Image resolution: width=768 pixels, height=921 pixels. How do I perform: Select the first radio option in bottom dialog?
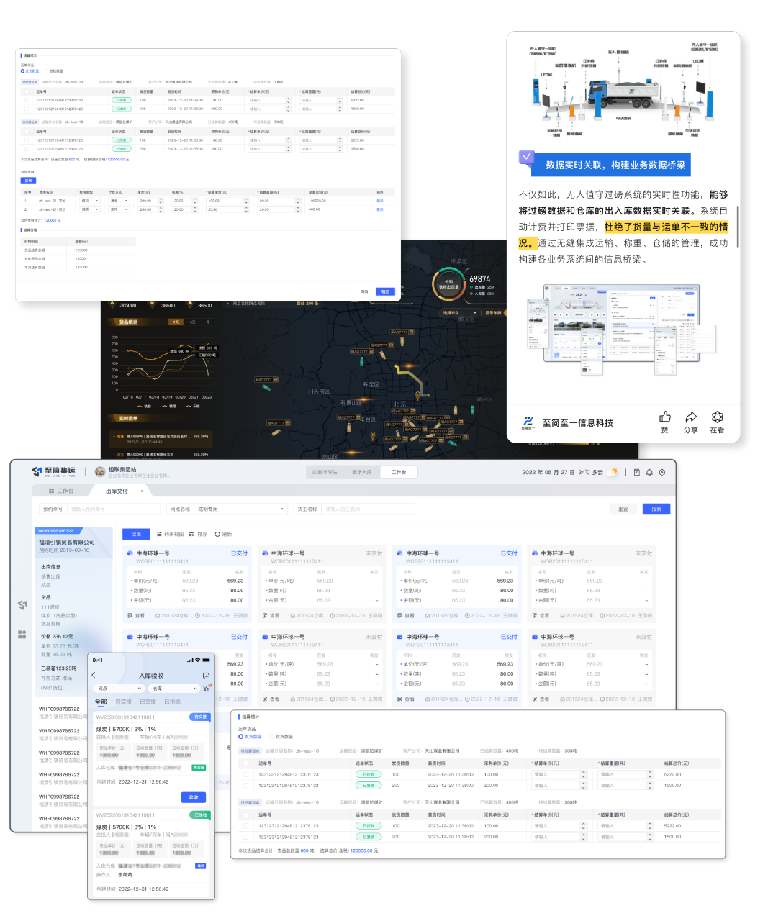pyautogui.click(x=241, y=735)
